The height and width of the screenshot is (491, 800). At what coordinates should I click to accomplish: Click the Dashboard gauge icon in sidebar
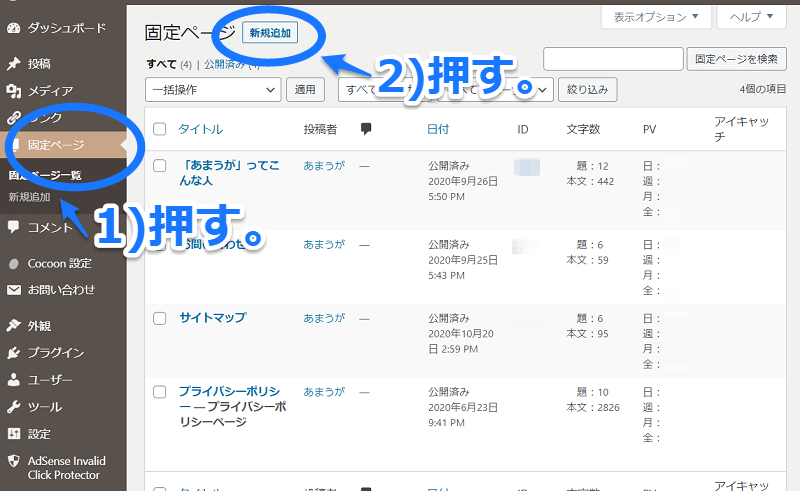click(13, 27)
